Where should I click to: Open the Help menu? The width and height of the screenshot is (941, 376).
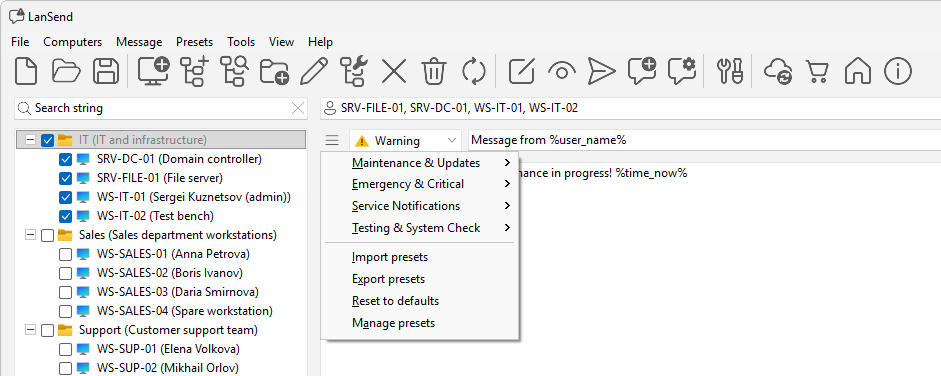coord(320,42)
